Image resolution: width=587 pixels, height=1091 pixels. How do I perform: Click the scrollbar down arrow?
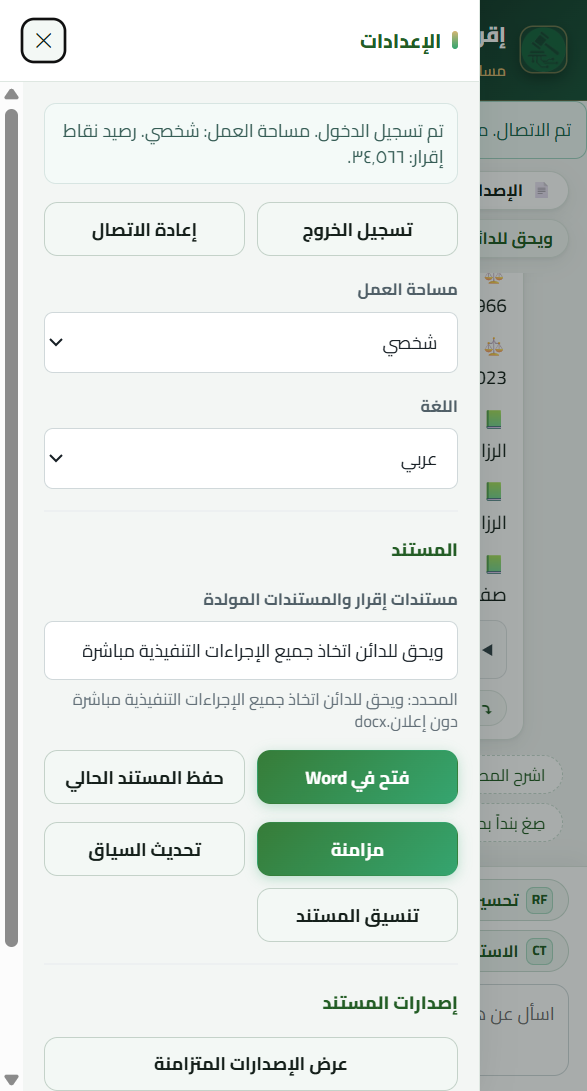click(x=11, y=1079)
